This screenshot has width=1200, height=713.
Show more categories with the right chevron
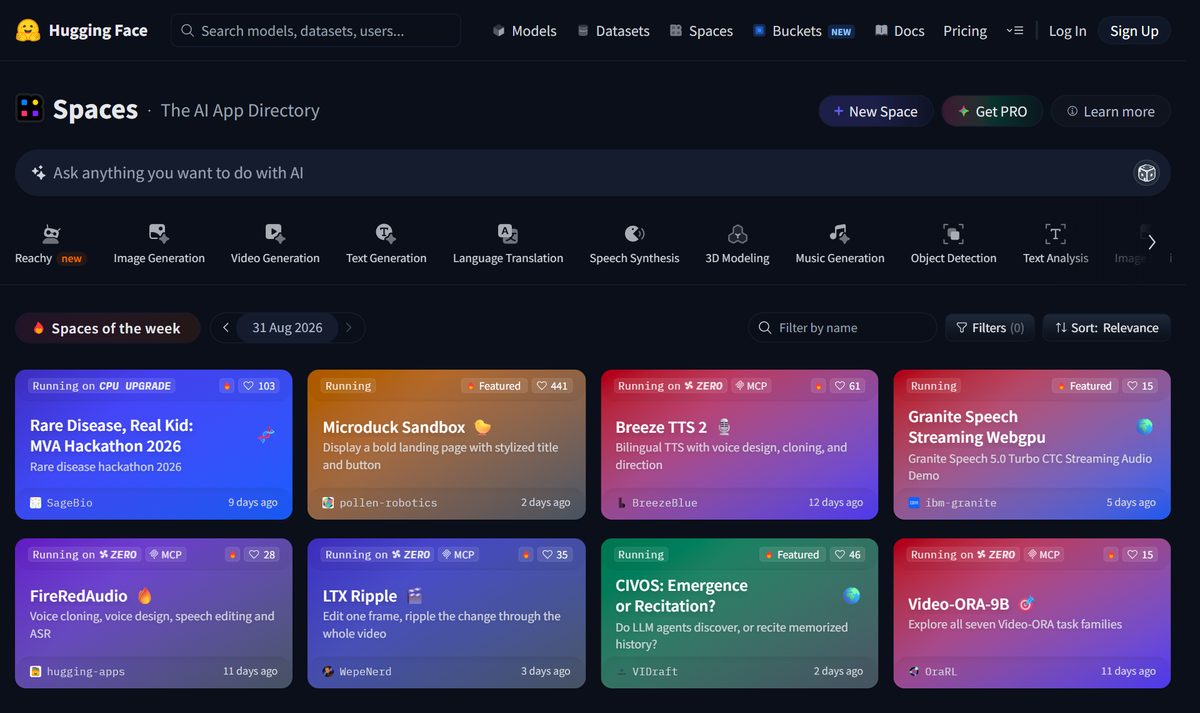(x=1152, y=242)
